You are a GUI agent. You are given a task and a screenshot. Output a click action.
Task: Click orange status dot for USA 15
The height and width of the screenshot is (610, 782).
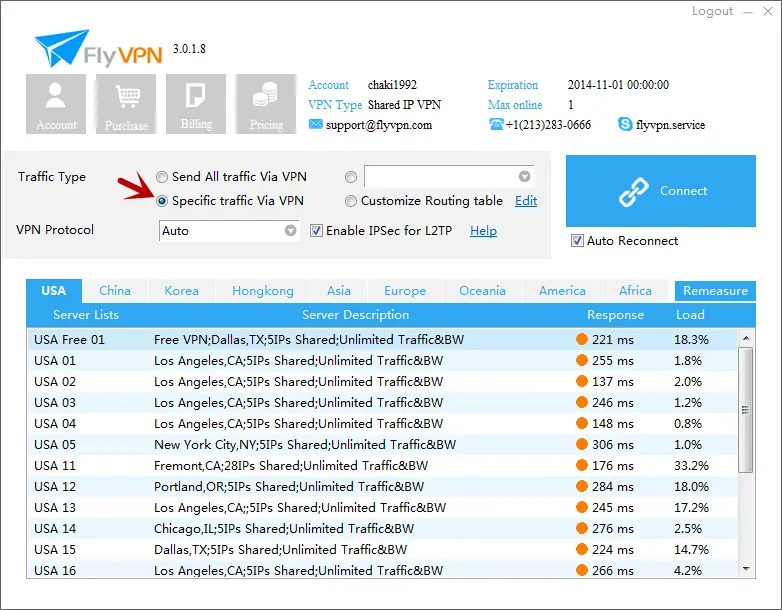pos(582,549)
